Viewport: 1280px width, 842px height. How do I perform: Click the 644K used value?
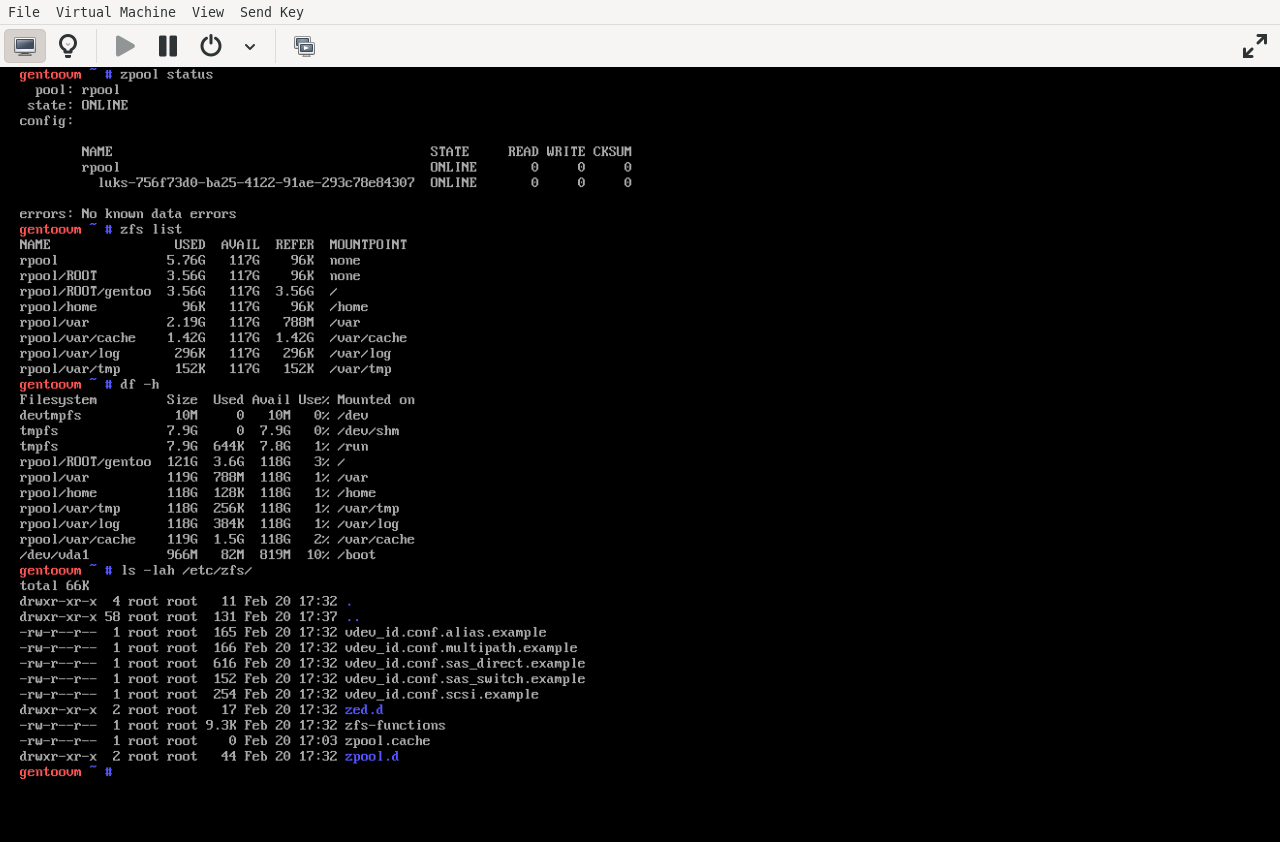click(229, 446)
